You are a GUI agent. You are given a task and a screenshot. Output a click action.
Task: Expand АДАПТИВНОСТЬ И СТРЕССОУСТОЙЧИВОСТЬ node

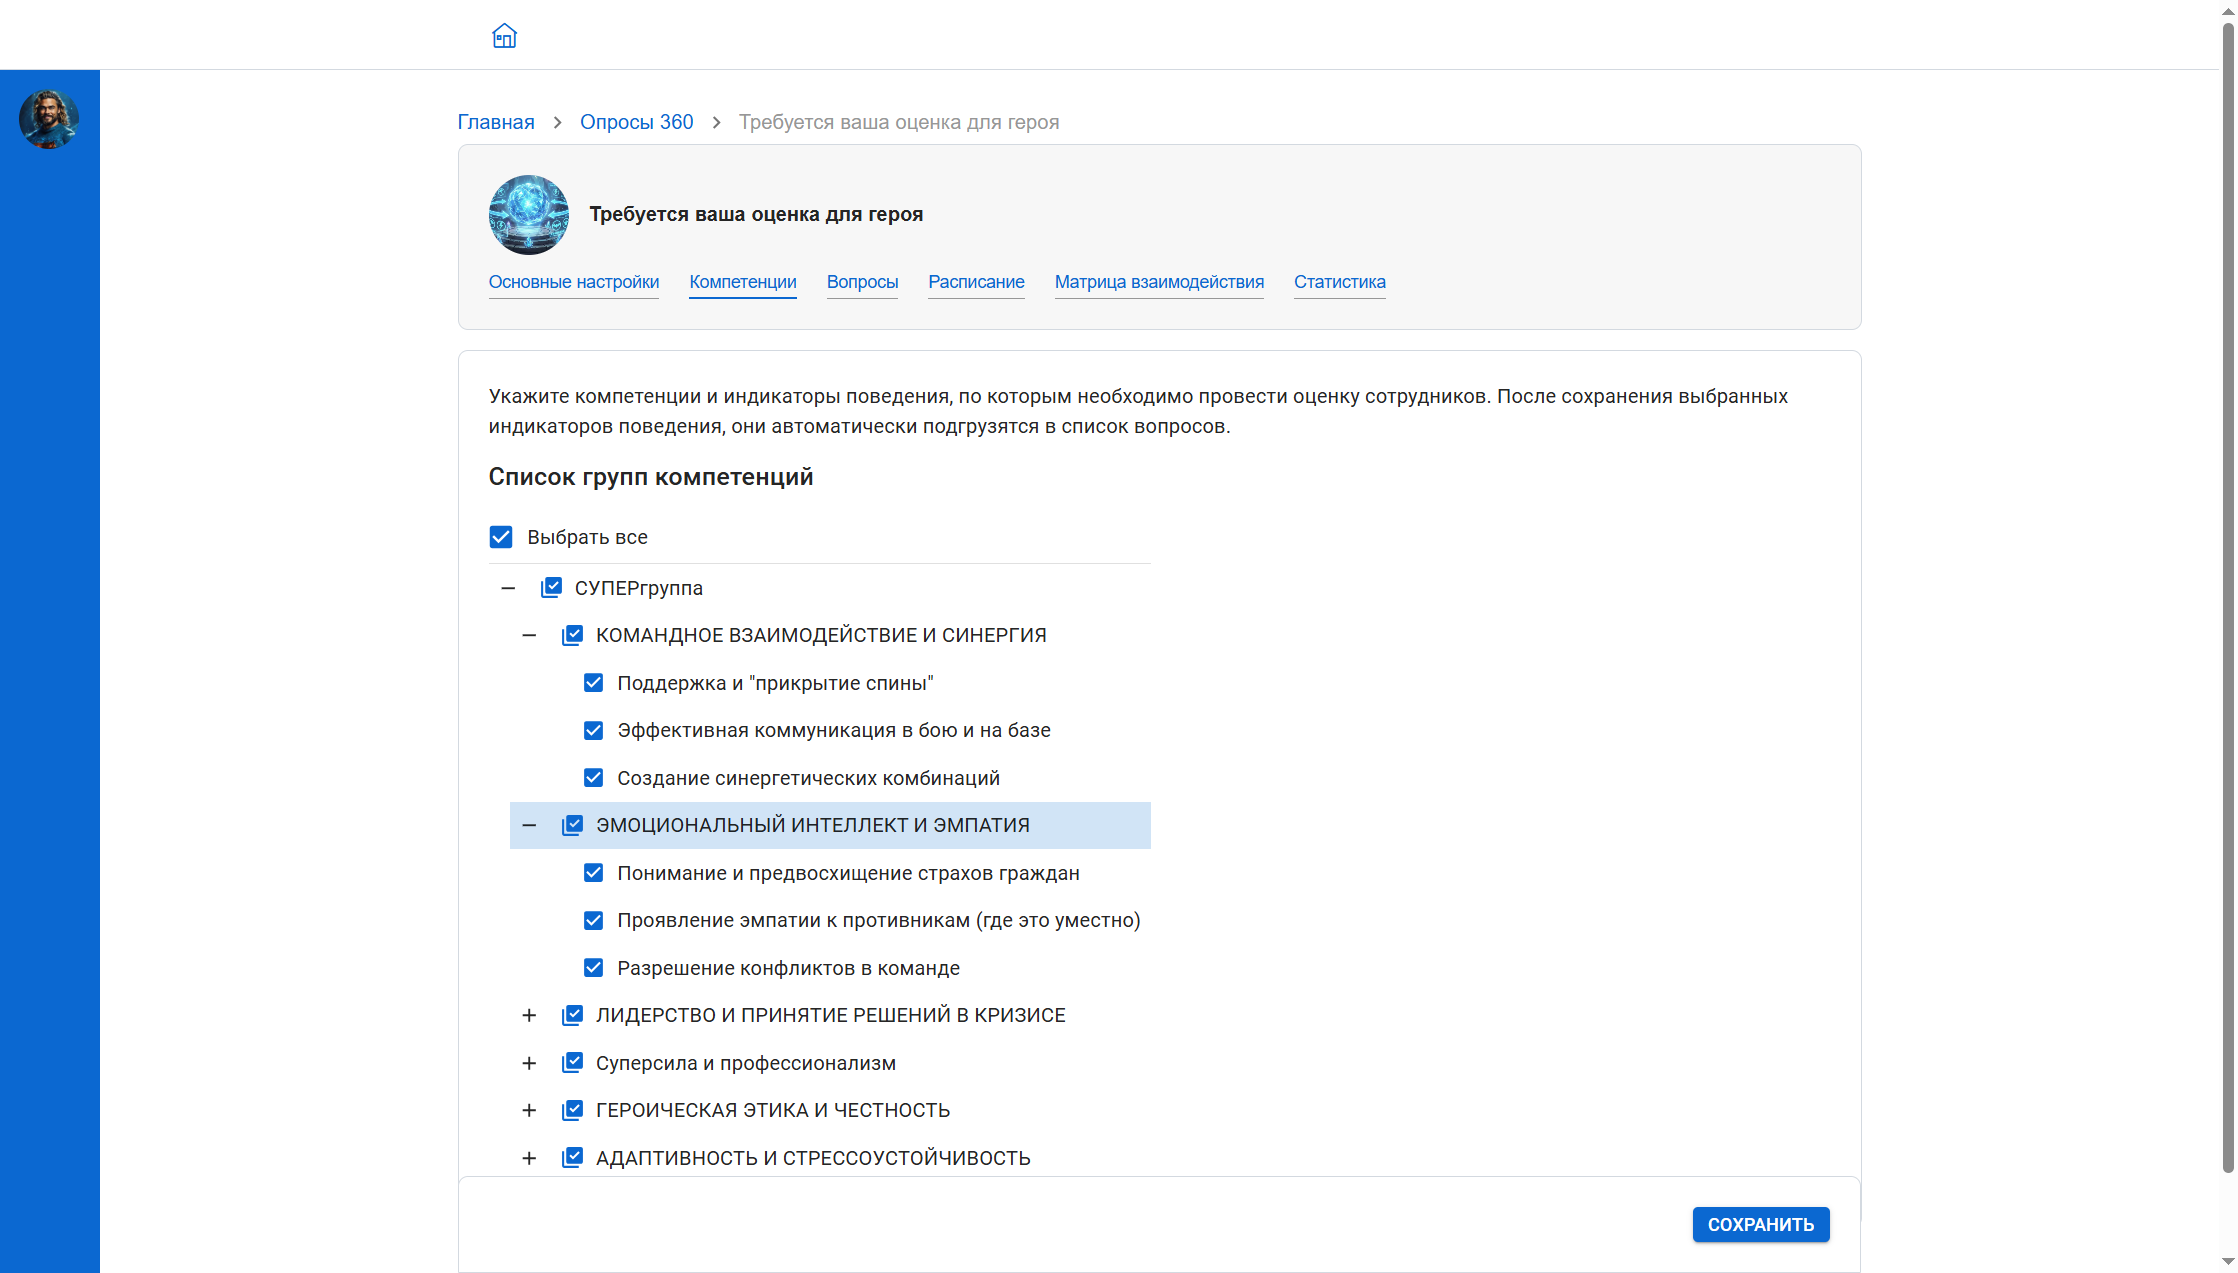point(529,1158)
